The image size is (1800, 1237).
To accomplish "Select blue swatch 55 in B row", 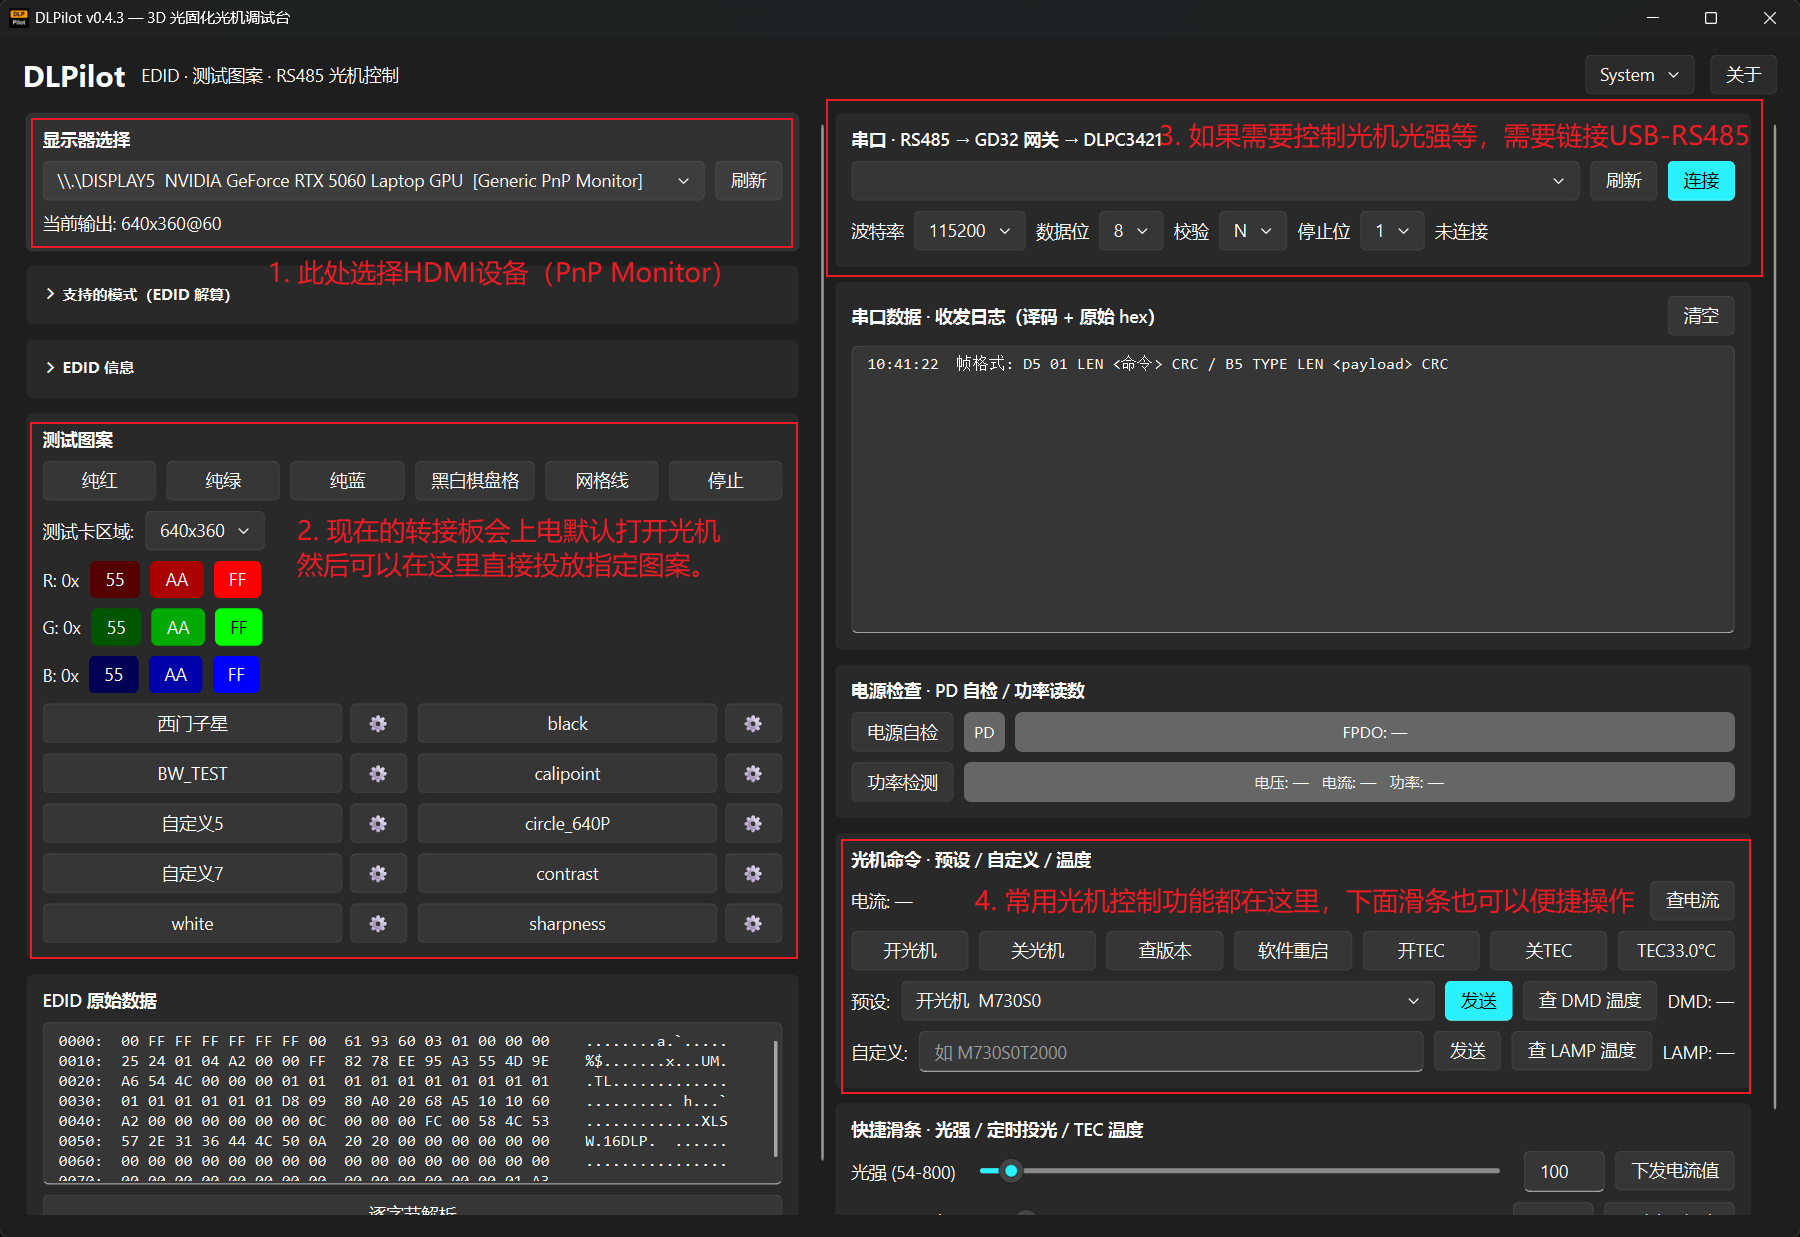I will [x=114, y=675].
